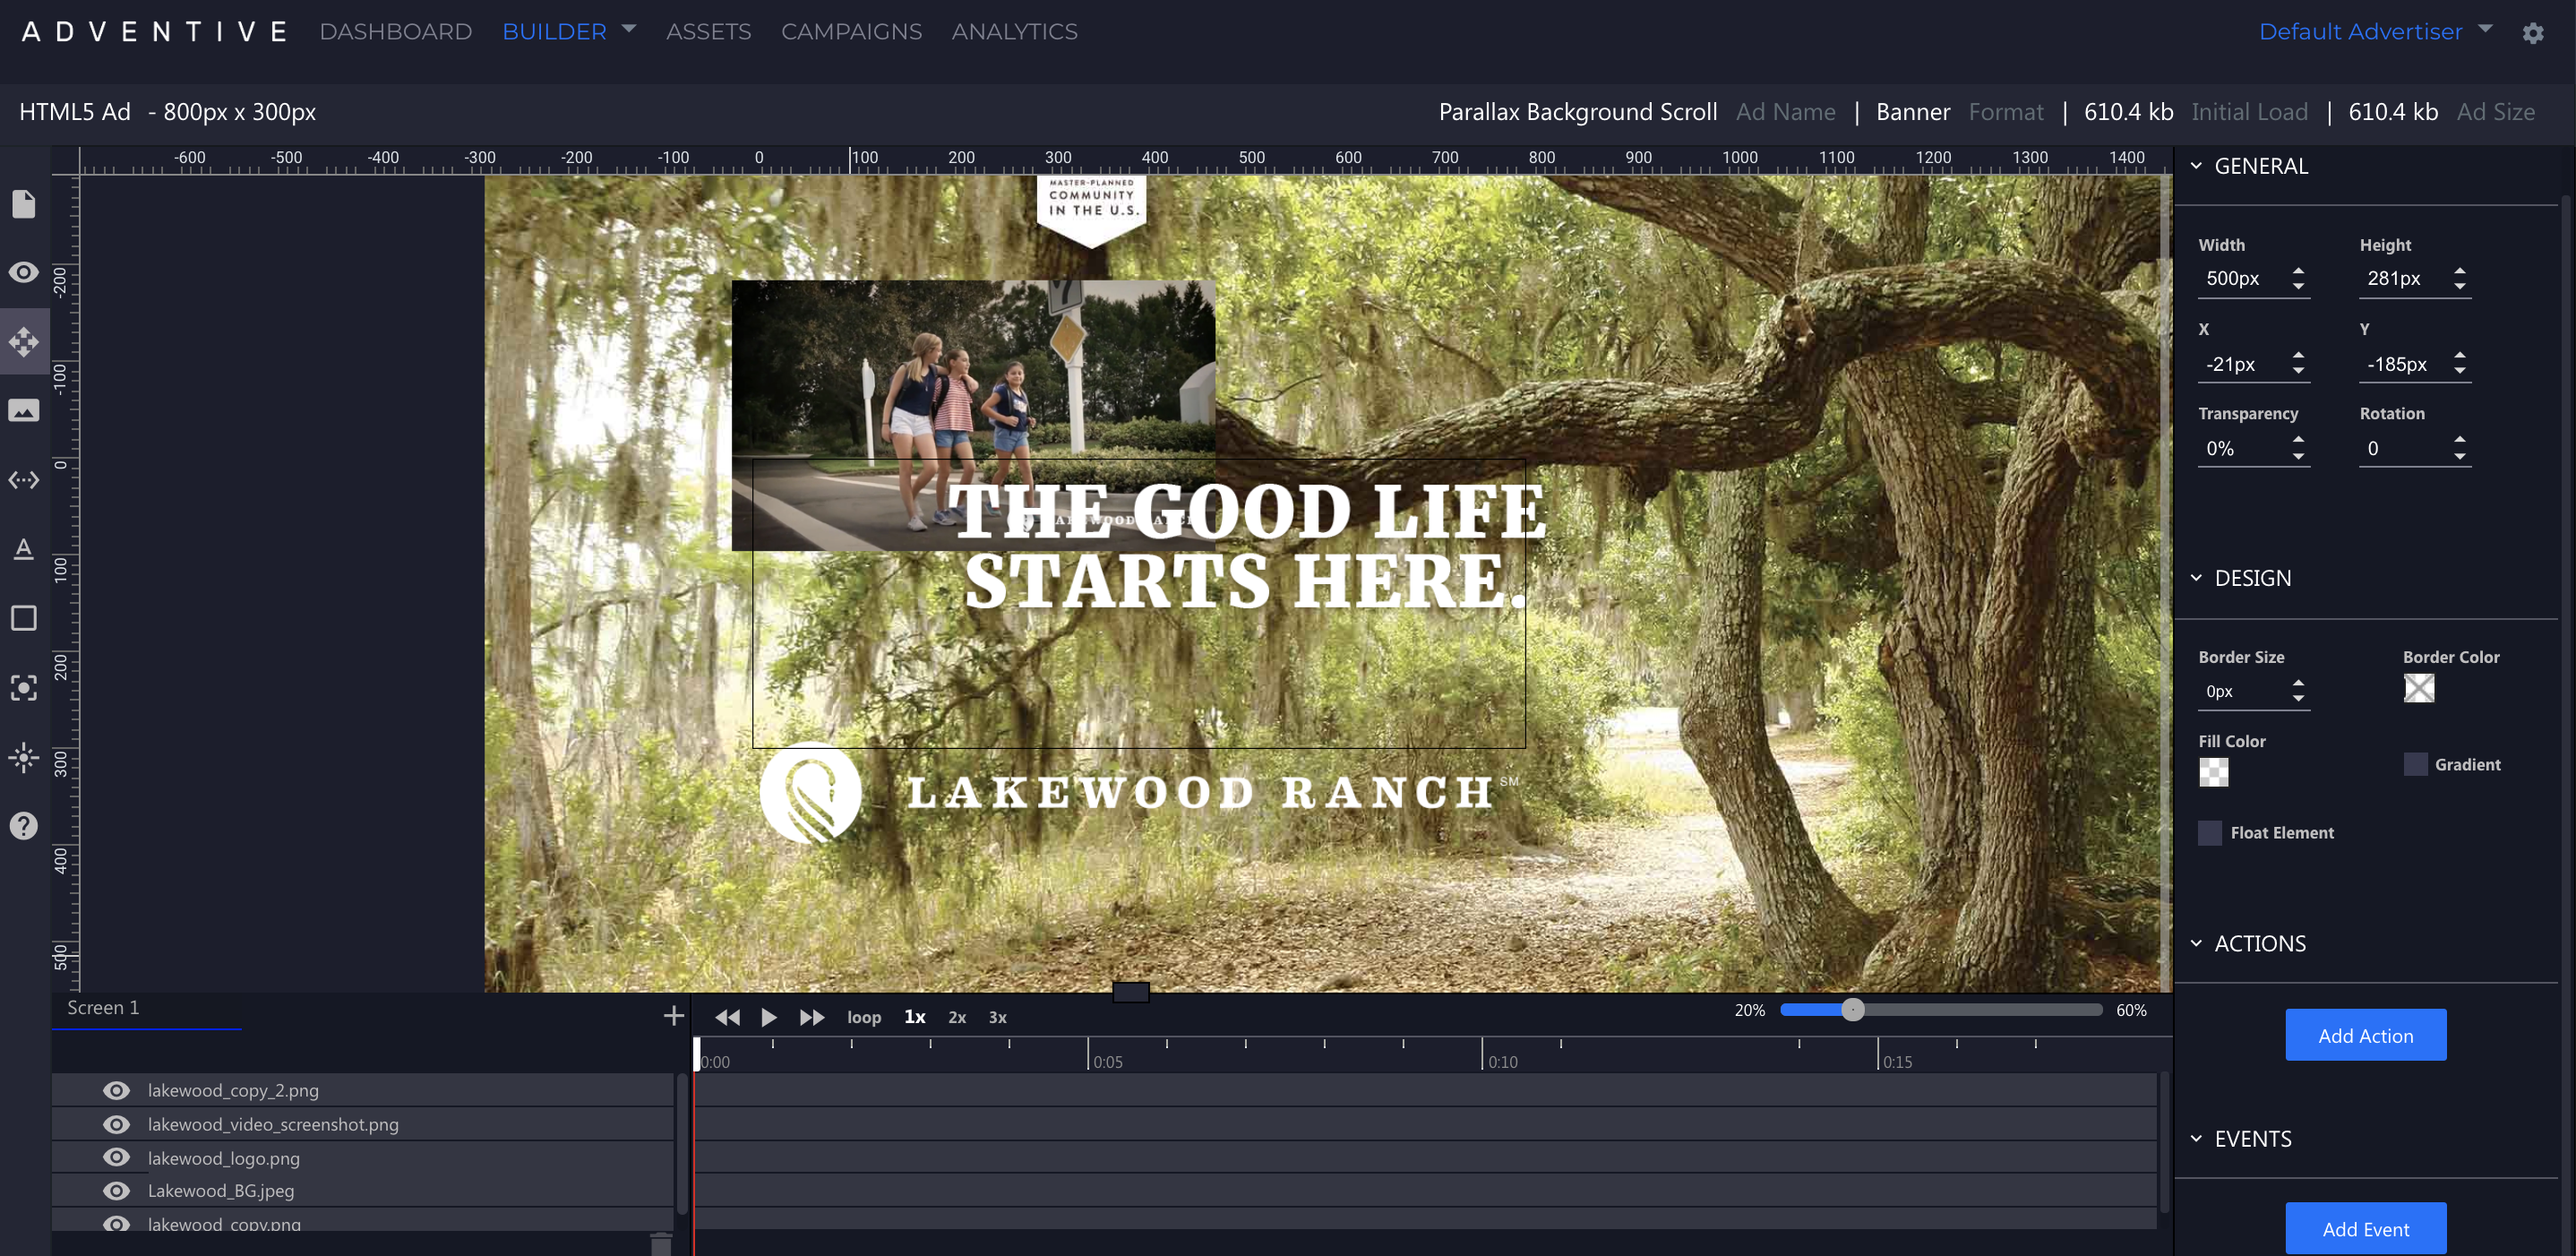Viewport: 2576px width, 1256px height.
Task: Go to DASHBOARD
Action: click(x=396, y=31)
